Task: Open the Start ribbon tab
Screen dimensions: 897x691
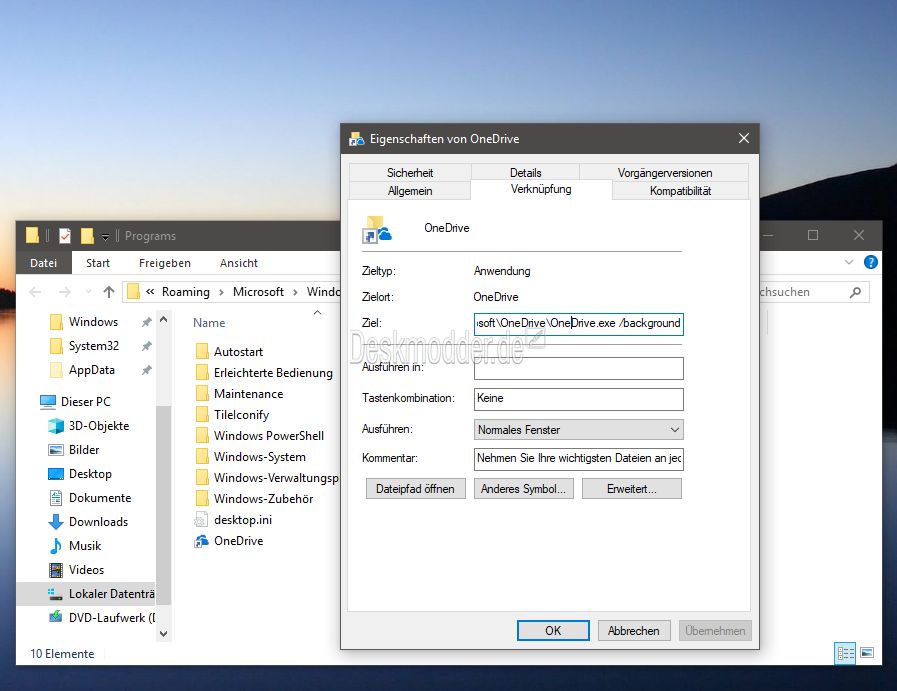Action: coord(98,263)
